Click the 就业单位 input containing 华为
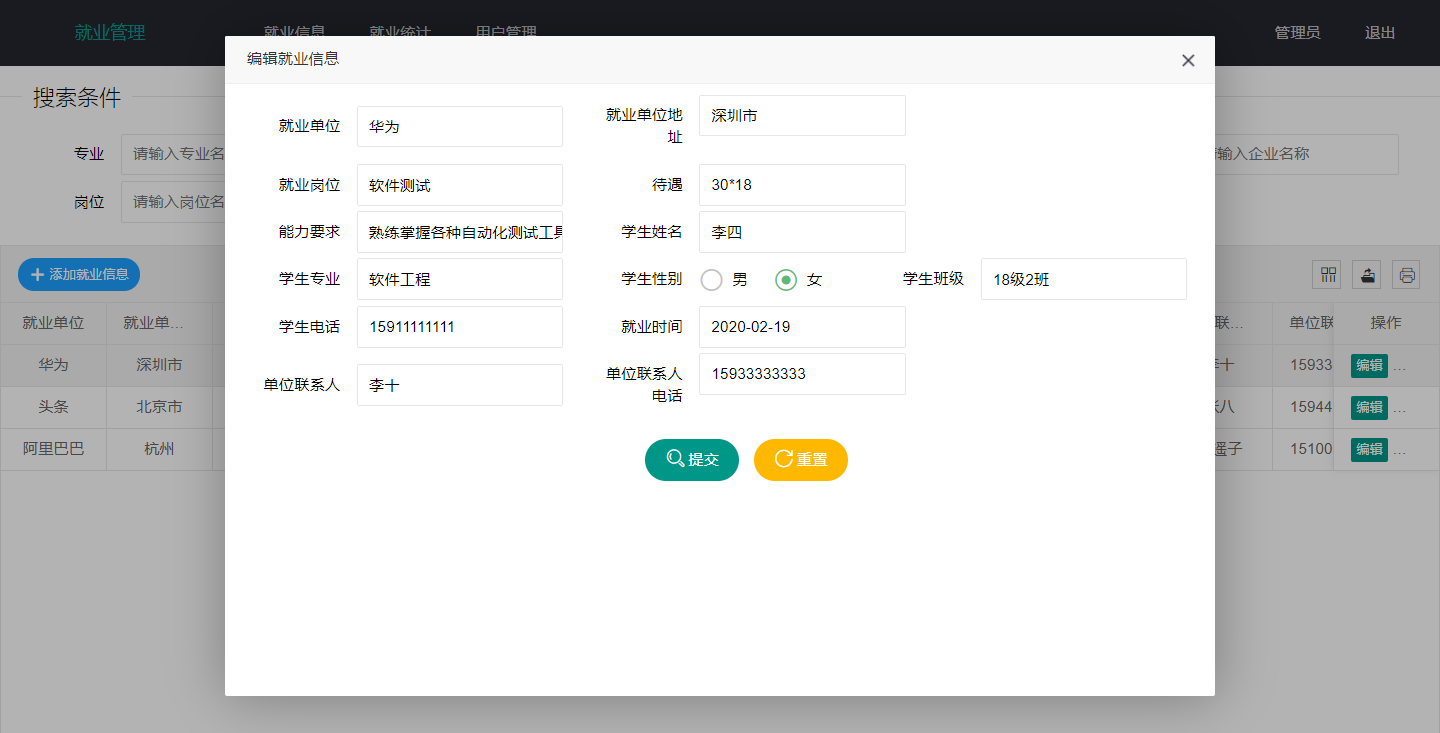The height and width of the screenshot is (733, 1440). [x=460, y=127]
